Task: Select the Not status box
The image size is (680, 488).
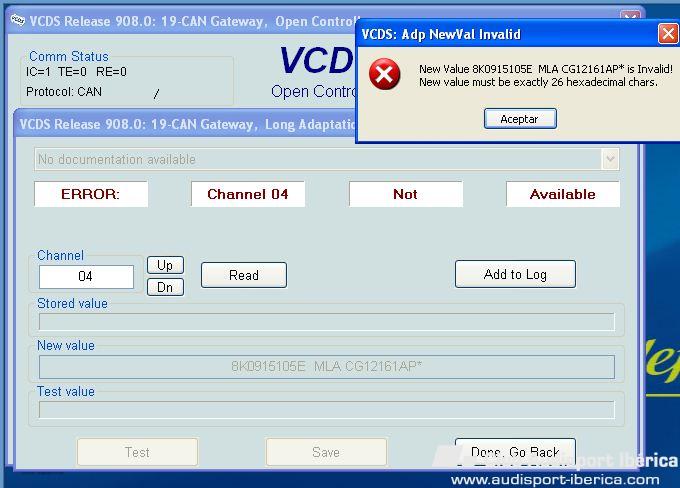Action: point(405,194)
